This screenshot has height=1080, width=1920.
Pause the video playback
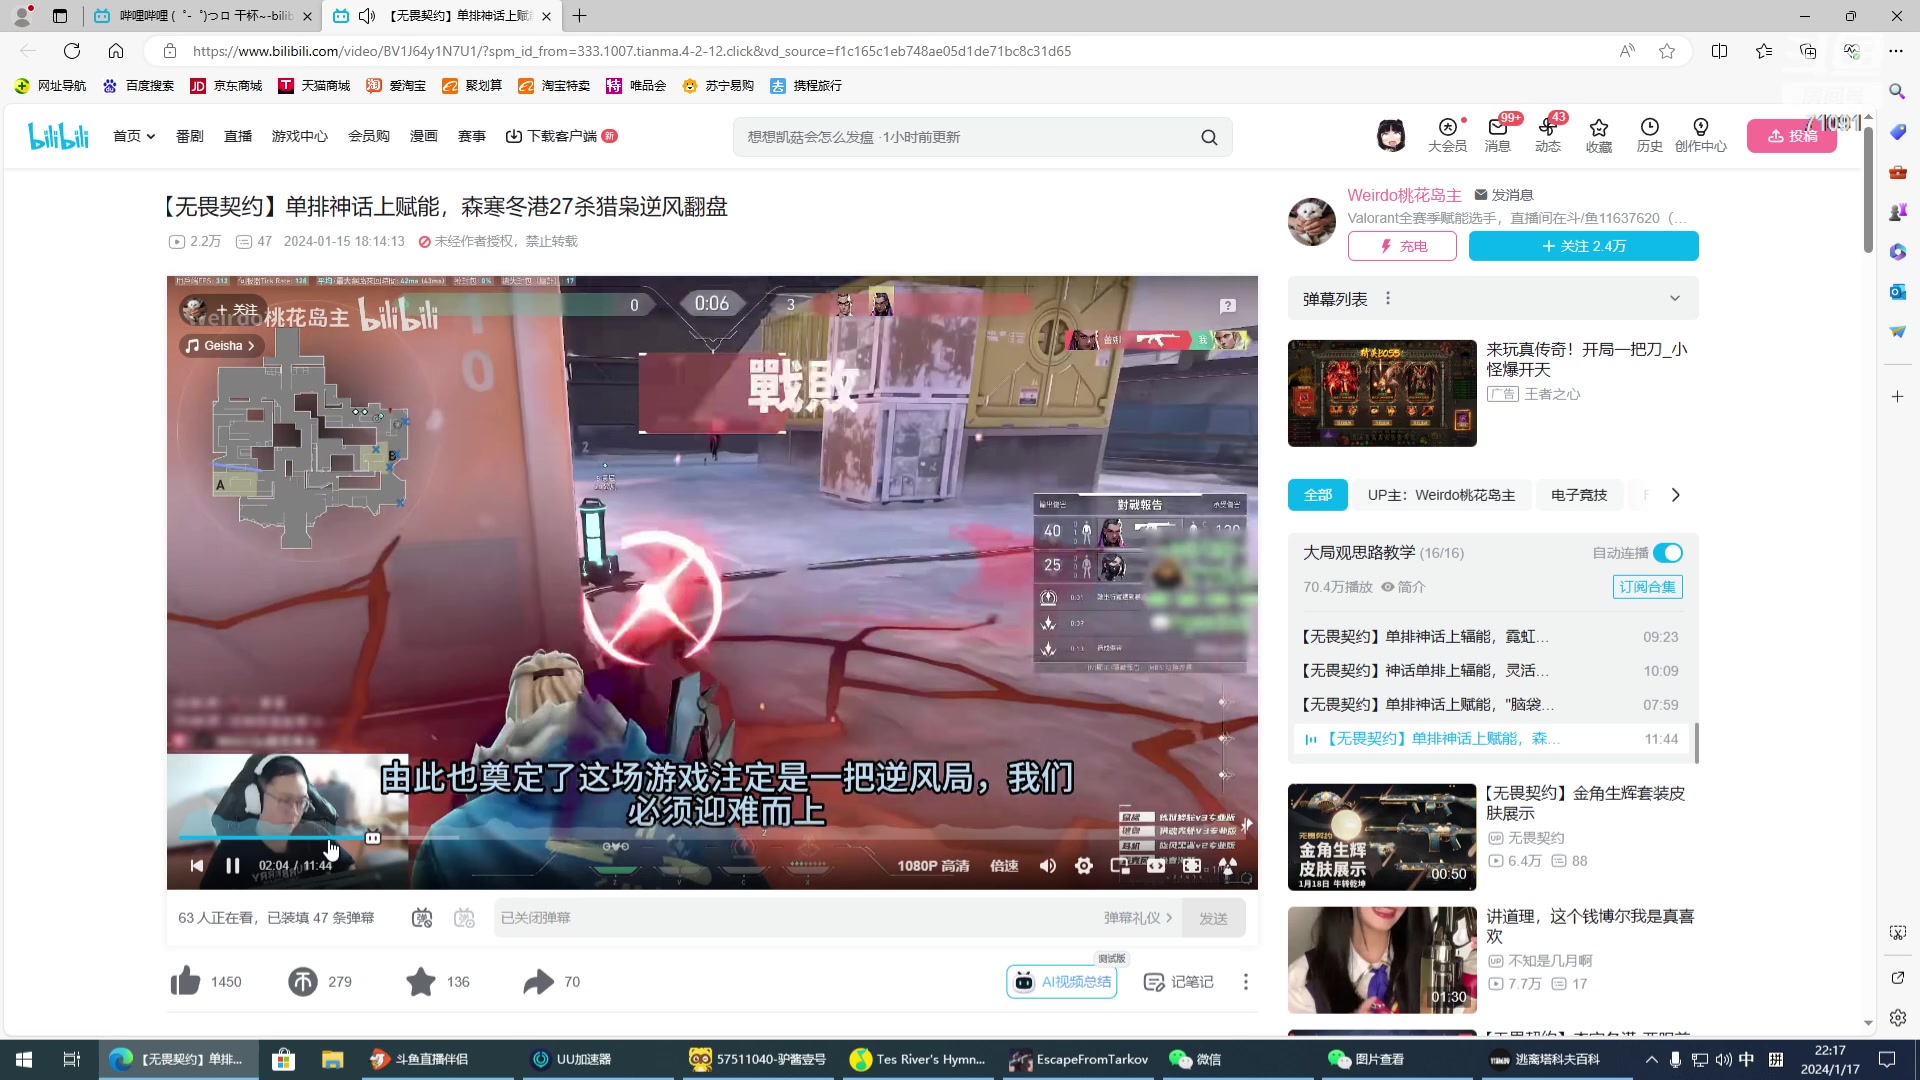[x=232, y=866]
